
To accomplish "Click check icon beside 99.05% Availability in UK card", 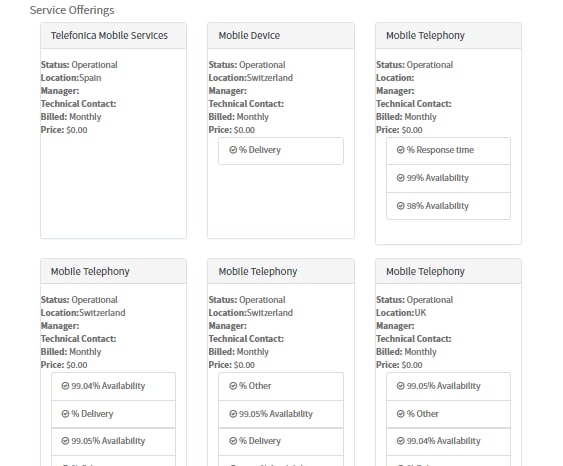I will pyautogui.click(x=401, y=386).
